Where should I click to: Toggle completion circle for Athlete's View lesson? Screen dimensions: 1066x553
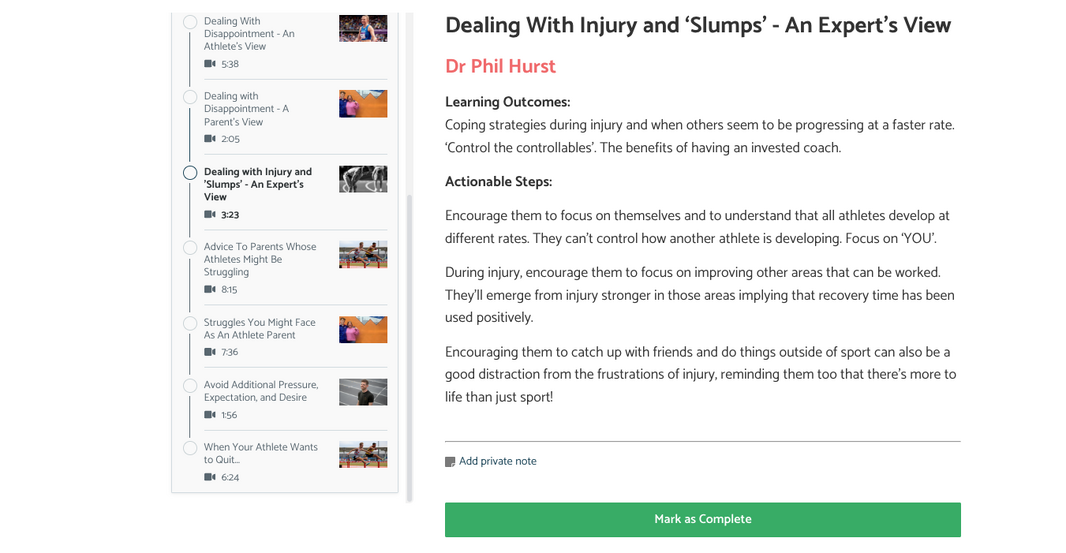190,21
